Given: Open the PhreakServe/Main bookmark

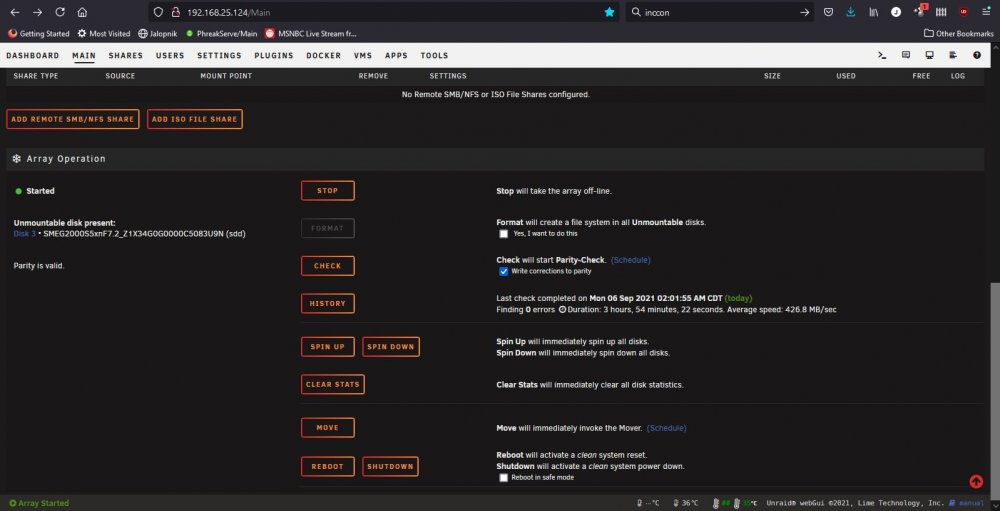Looking at the screenshot, I should [x=221, y=34].
